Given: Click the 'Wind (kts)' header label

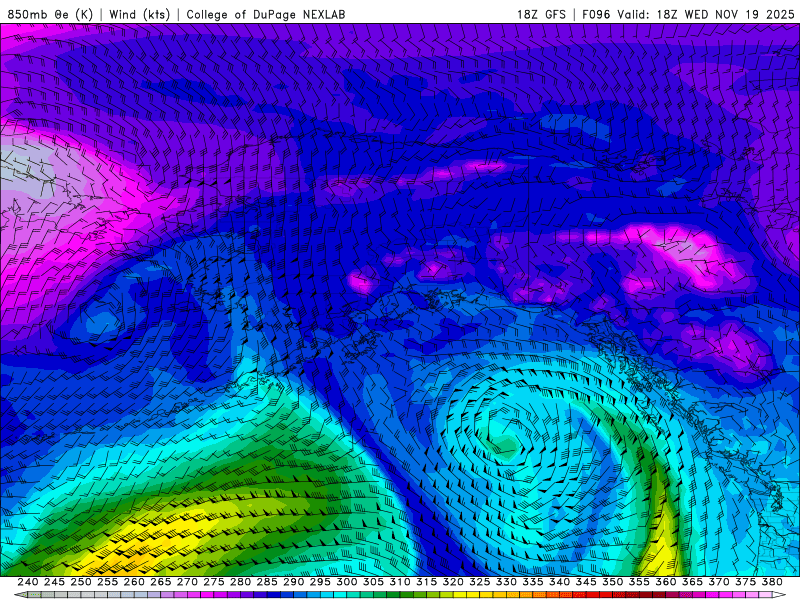Looking at the screenshot, I should (139, 14).
